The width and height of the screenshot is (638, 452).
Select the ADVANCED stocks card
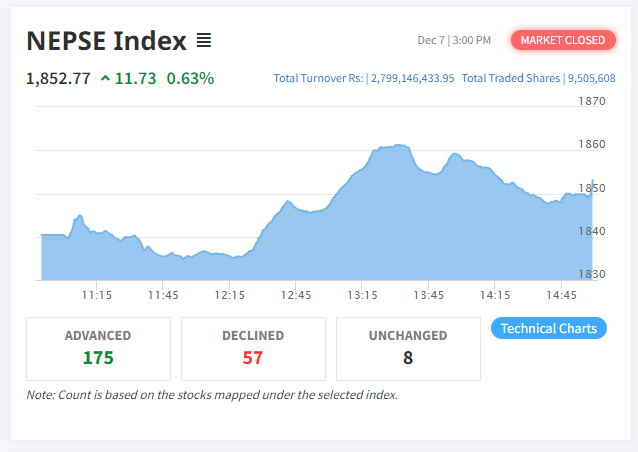coord(98,348)
